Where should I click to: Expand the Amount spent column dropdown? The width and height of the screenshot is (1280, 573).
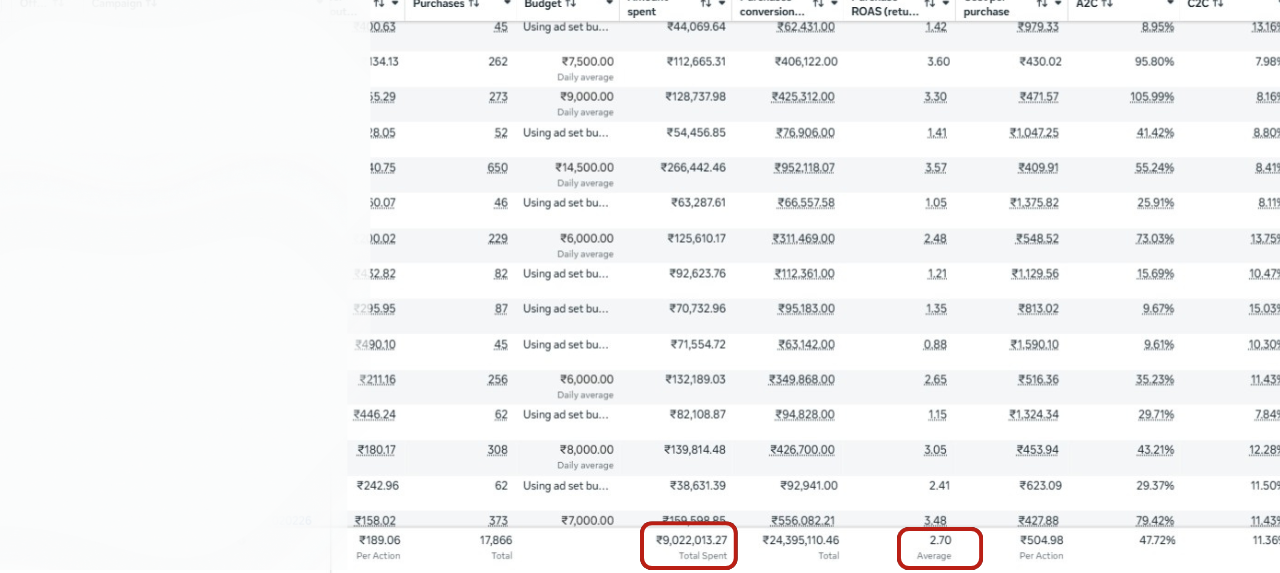723,4
